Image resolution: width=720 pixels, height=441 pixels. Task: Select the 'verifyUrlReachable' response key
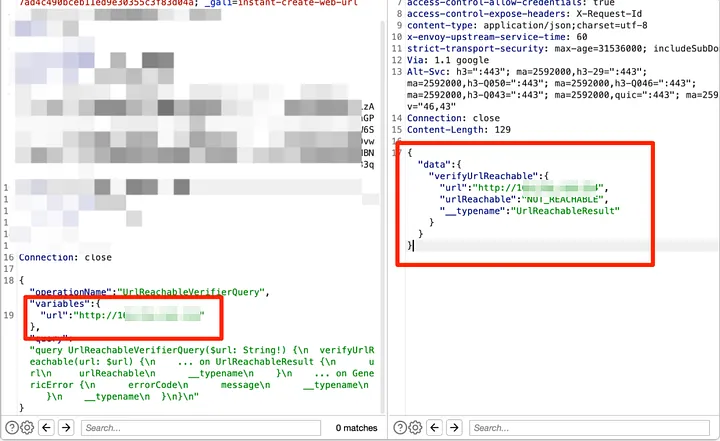[x=484, y=176]
